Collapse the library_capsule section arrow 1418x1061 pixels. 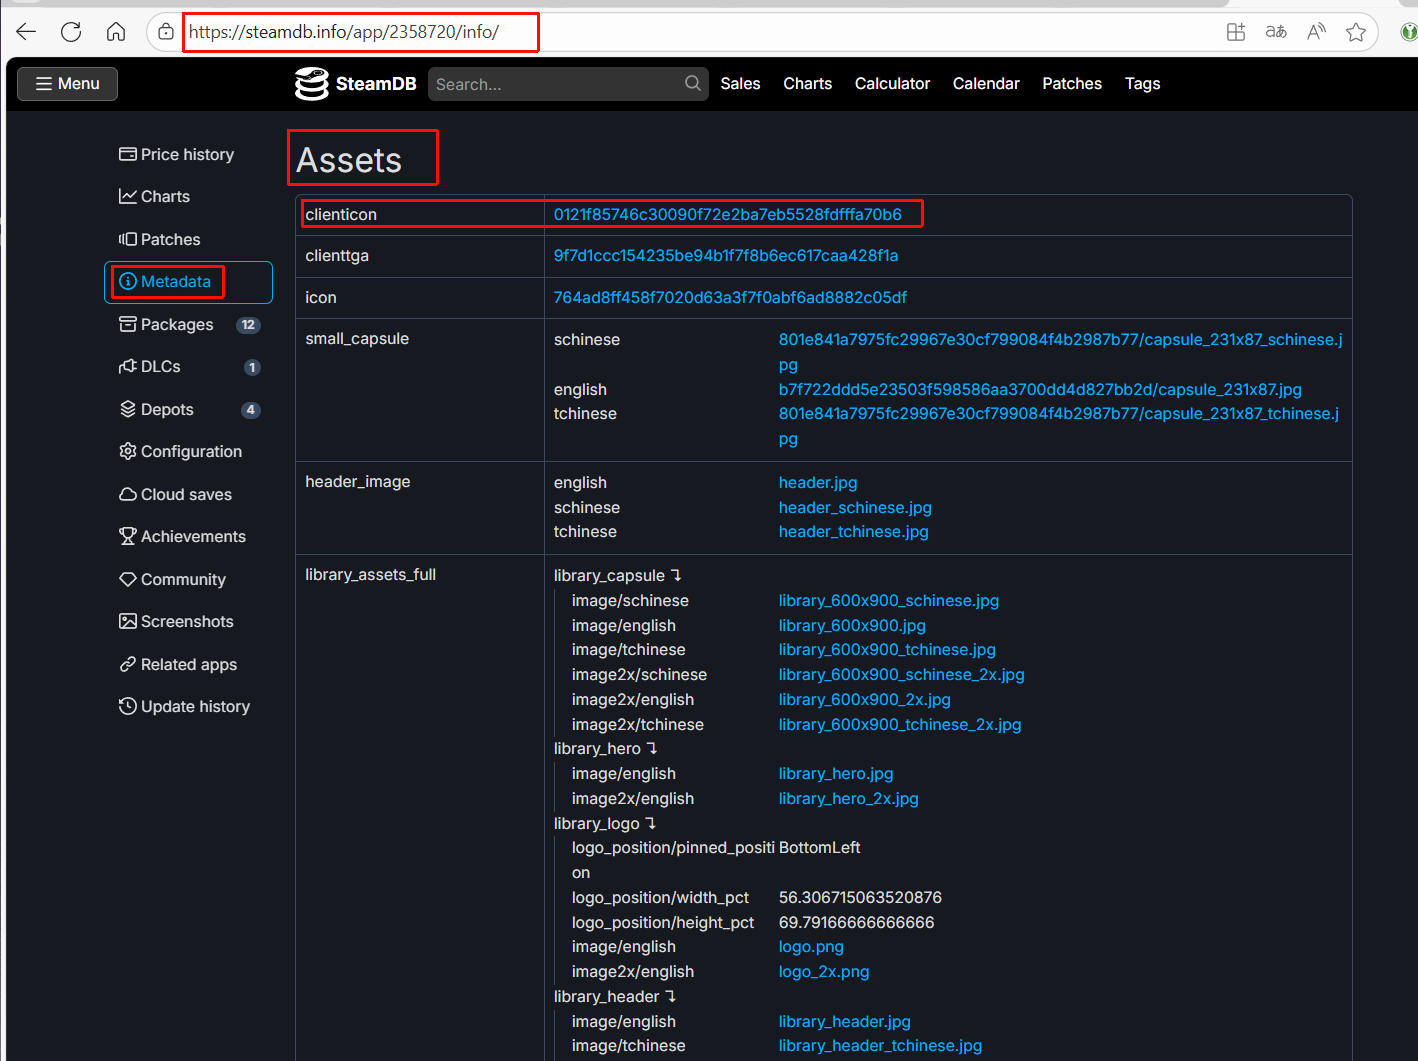[x=676, y=575]
